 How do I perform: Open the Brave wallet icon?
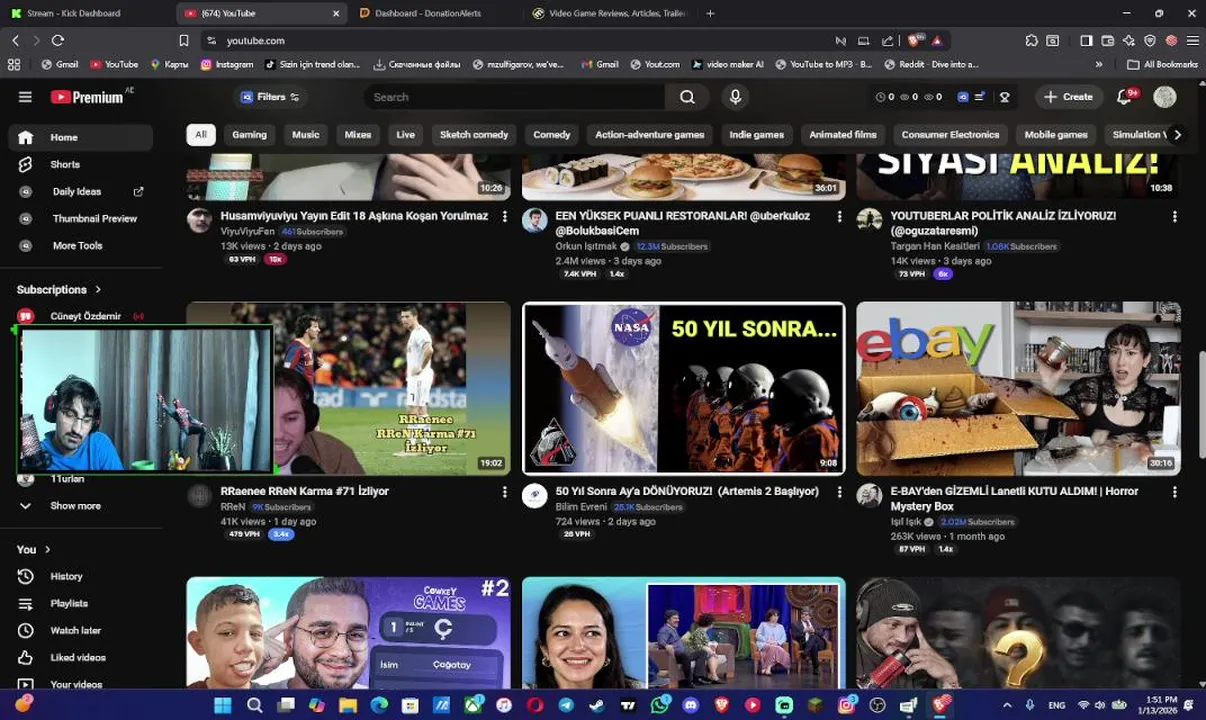click(1108, 41)
